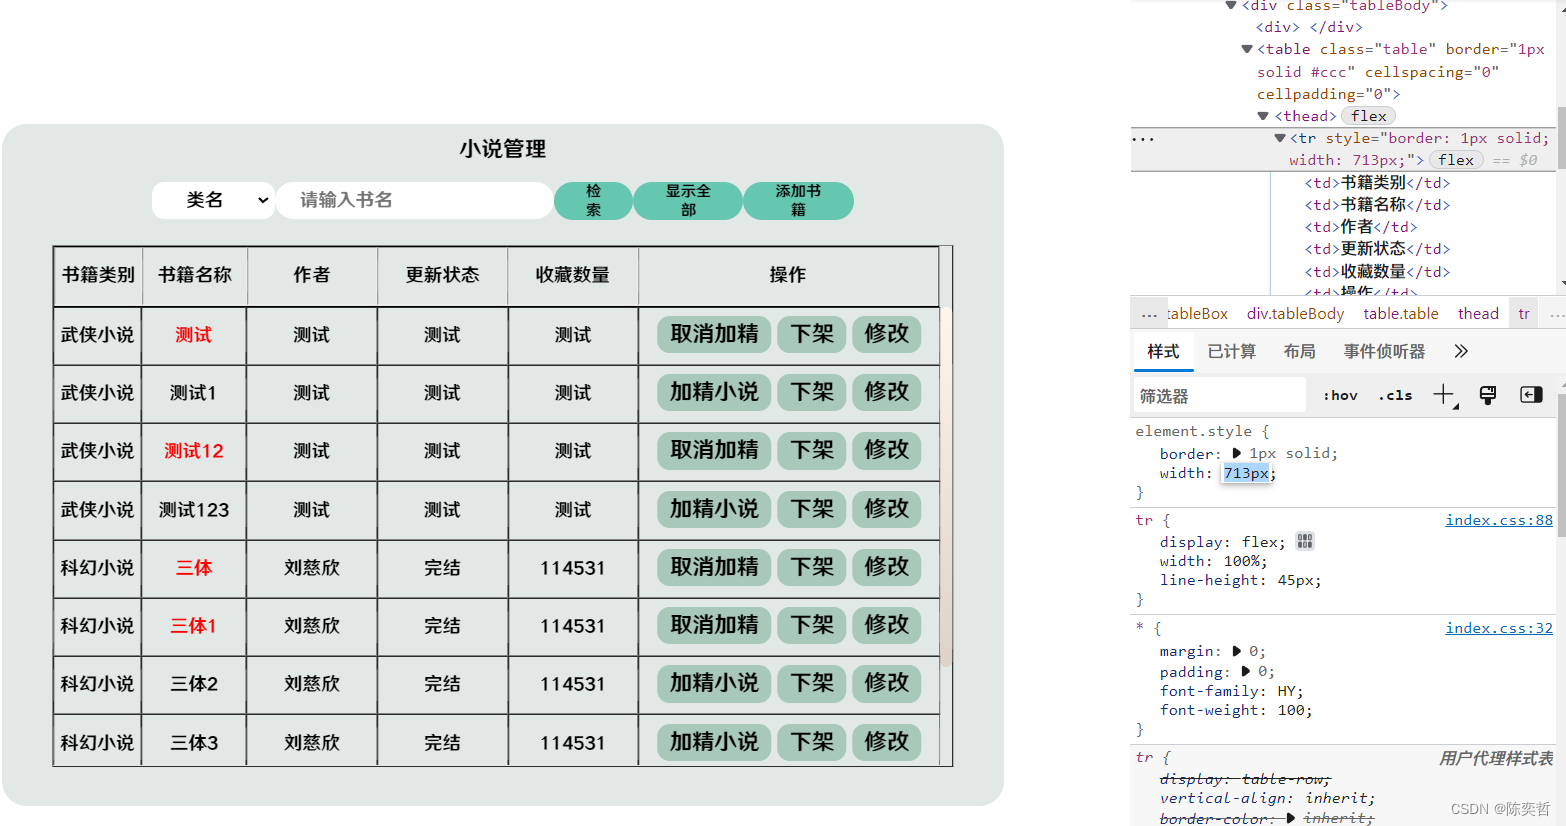This screenshot has width=1566, height=826.
Task: Click the 检索 search button
Action: (x=593, y=200)
